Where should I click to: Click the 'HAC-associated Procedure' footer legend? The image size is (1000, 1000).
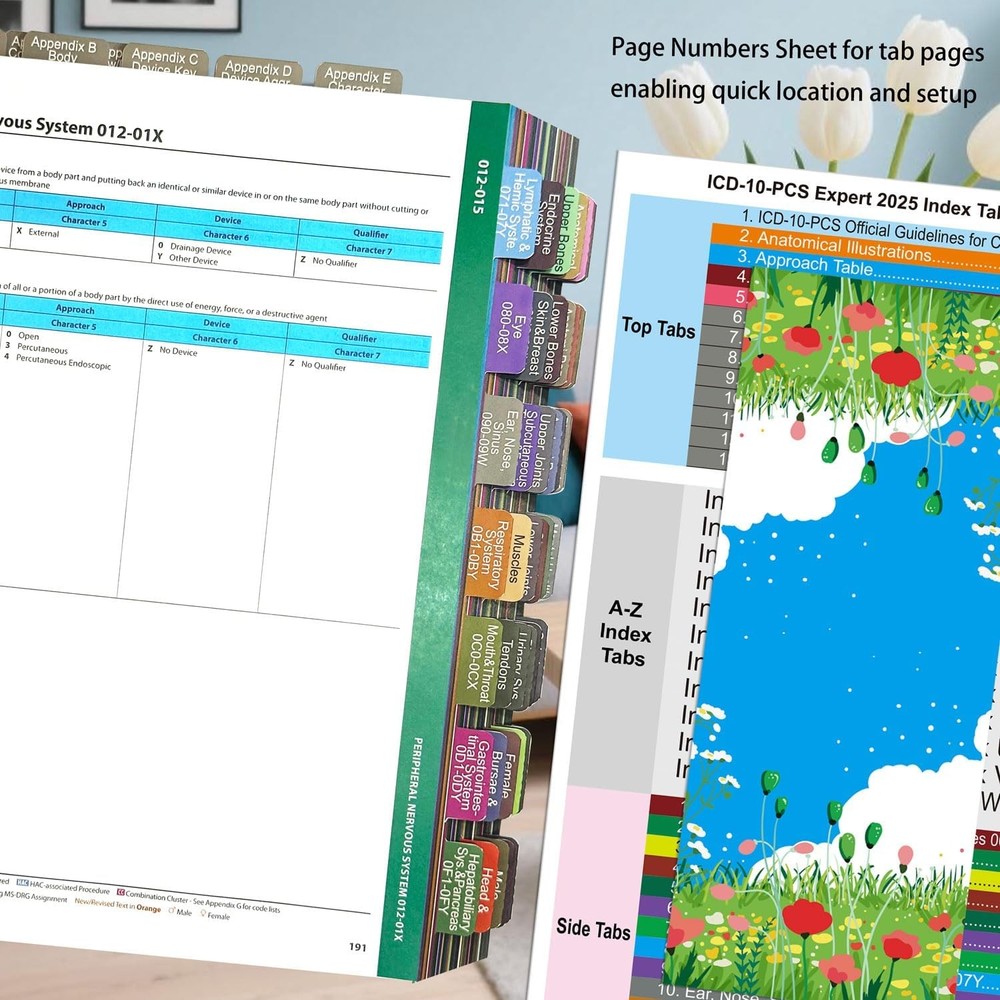point(62,886)
